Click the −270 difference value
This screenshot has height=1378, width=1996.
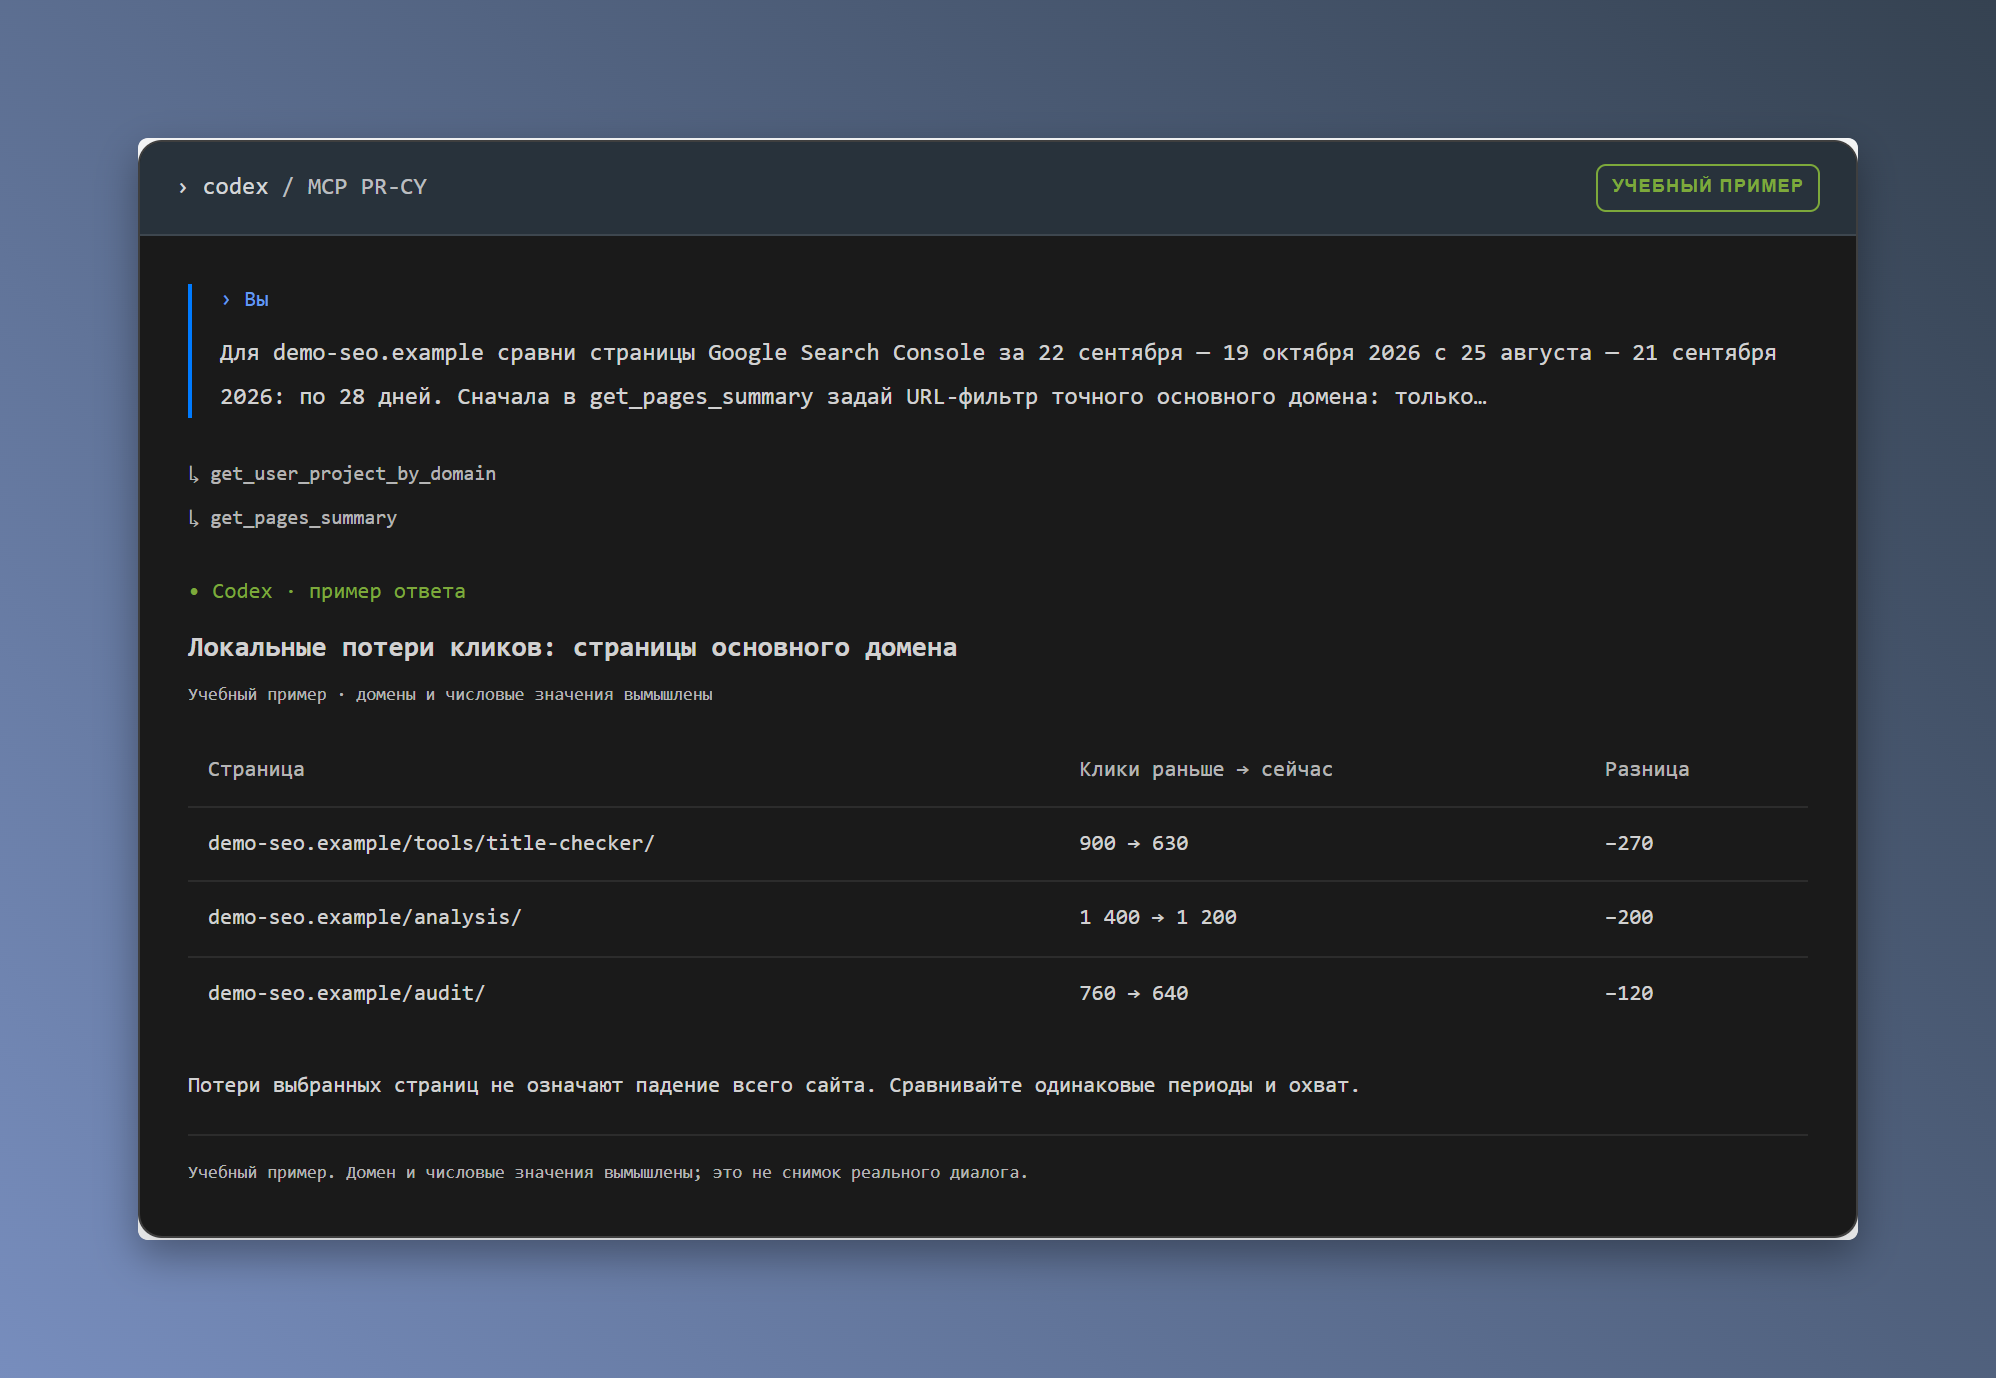[x=1629, y=843]
